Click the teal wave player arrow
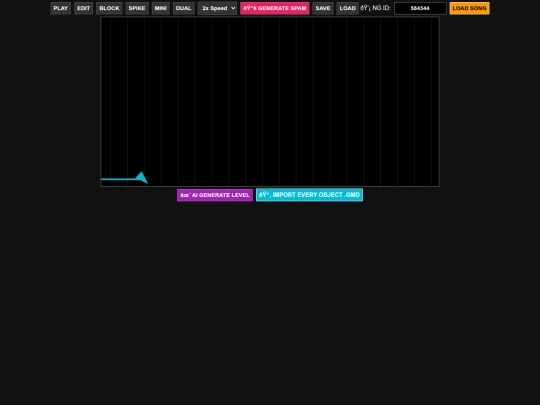The width and height of the screenshot is (540, 405). (142, 178)
